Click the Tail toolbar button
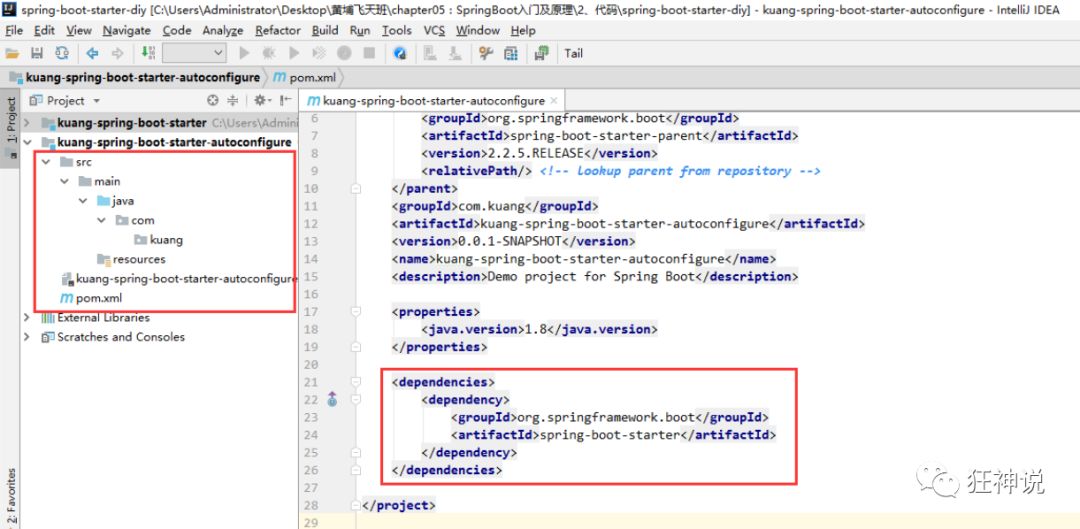1080x529 pixels. (x=574, y=53)
